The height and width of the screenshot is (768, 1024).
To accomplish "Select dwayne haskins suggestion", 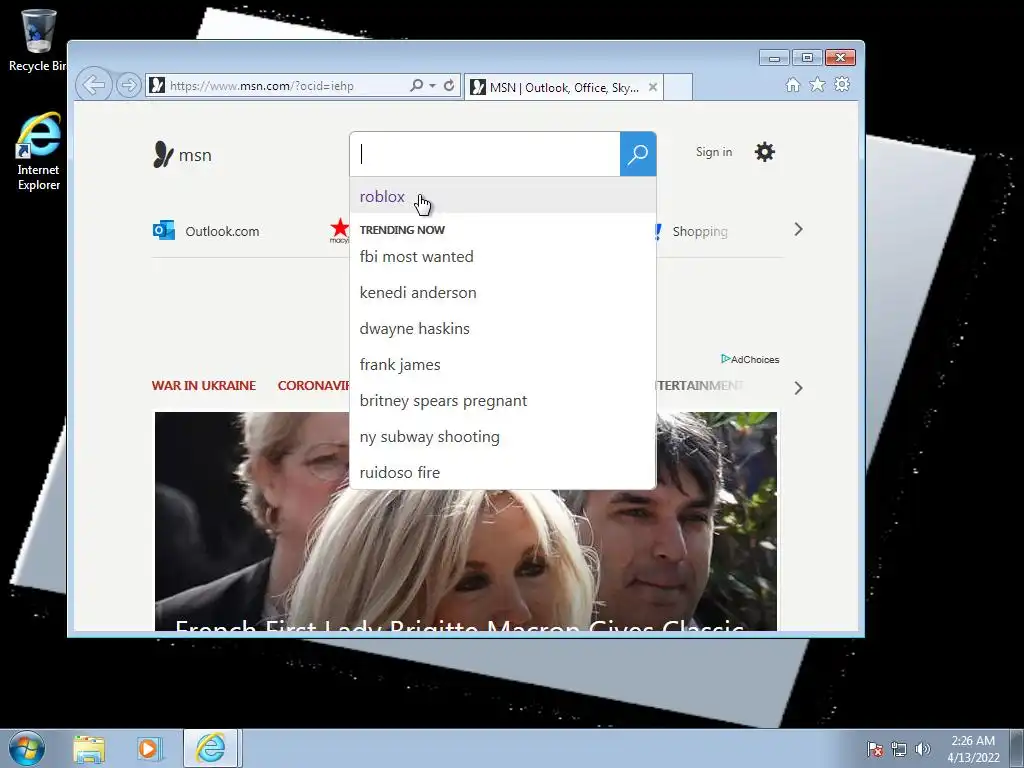I will [503, 328].
